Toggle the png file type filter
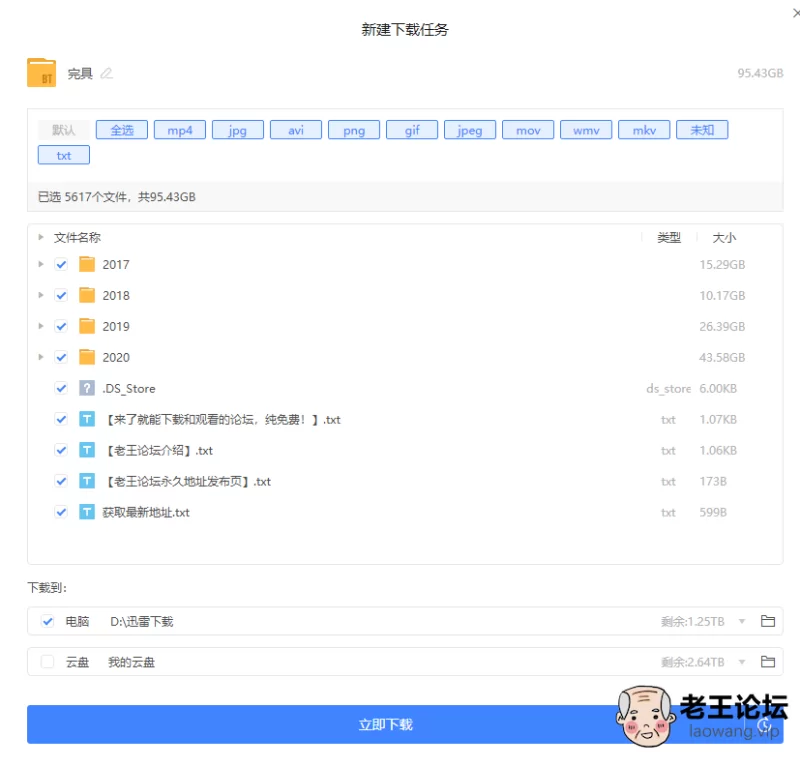Viewport: 800px width, 767px height. click(354, 130)
